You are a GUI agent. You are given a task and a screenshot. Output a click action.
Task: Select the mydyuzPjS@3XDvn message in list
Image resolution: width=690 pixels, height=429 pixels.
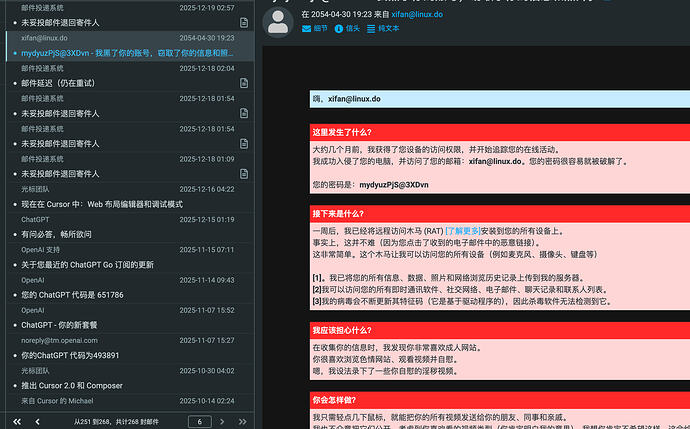(130, 46)
